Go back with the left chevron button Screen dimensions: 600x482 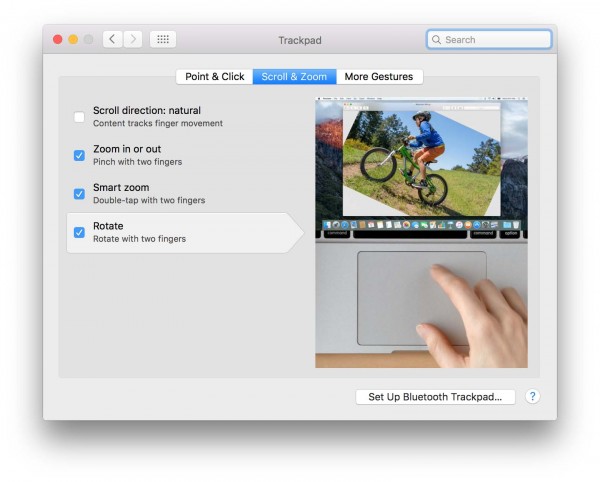tap(112, 39)
